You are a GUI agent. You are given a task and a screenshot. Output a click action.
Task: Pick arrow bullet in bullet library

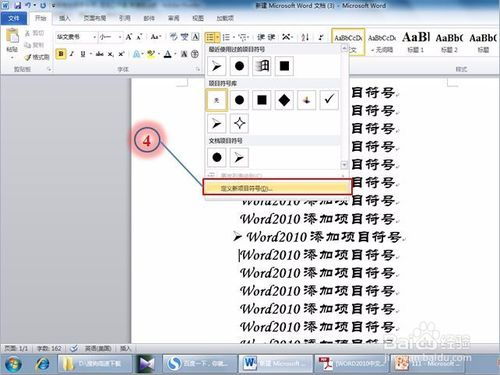(216, 124)
